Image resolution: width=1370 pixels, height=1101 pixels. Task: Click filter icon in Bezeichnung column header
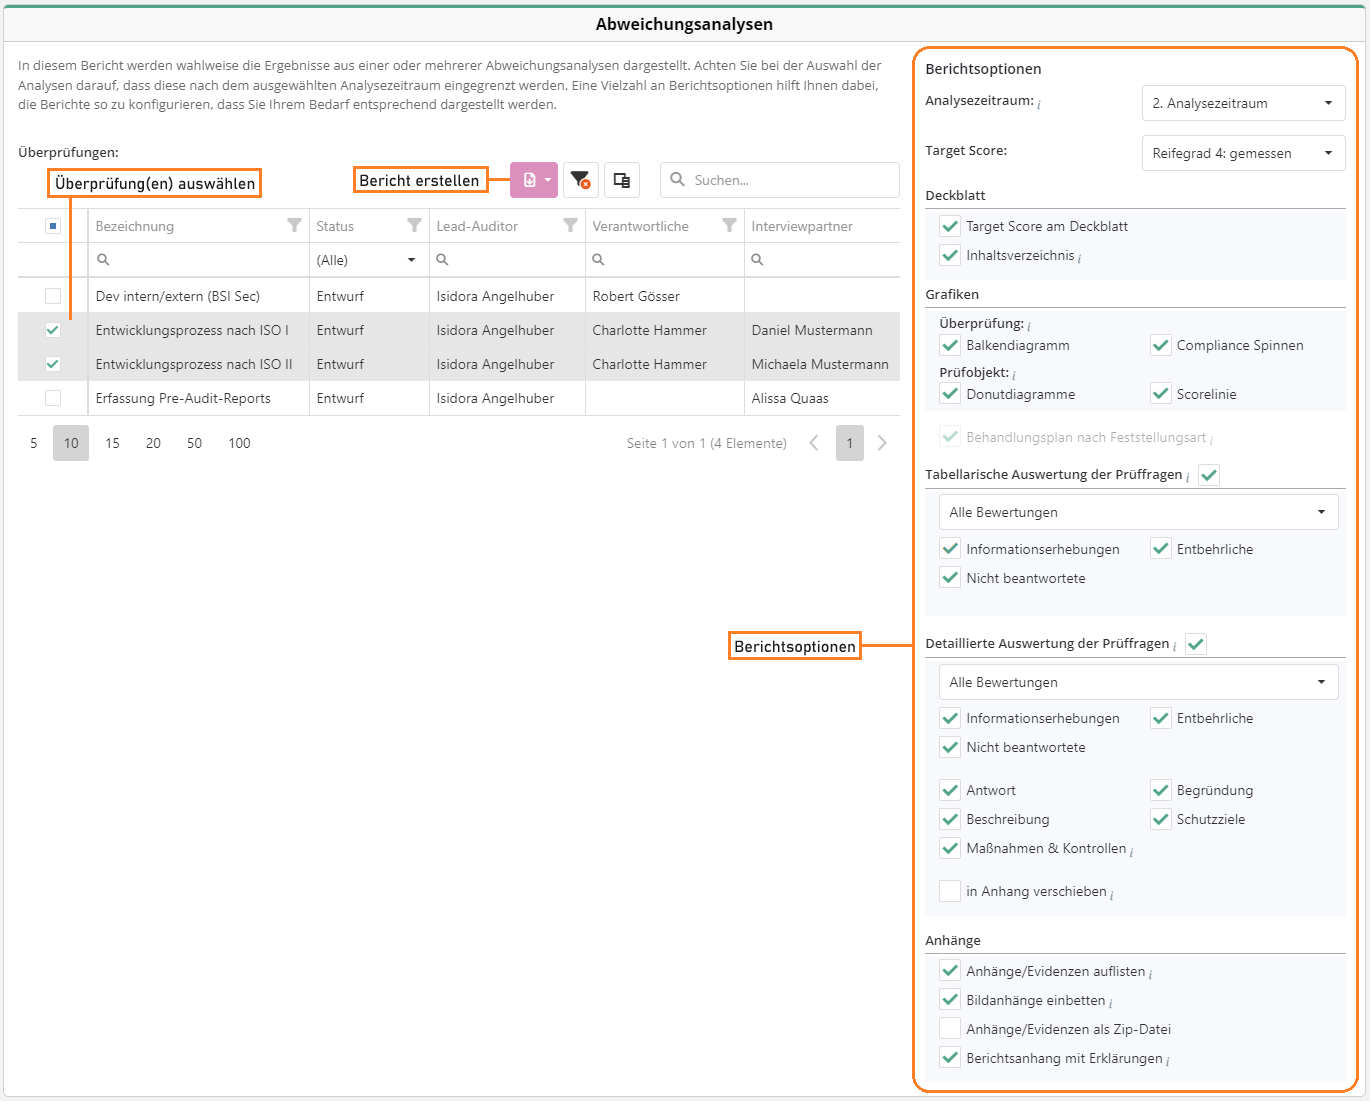click(294, 226)
